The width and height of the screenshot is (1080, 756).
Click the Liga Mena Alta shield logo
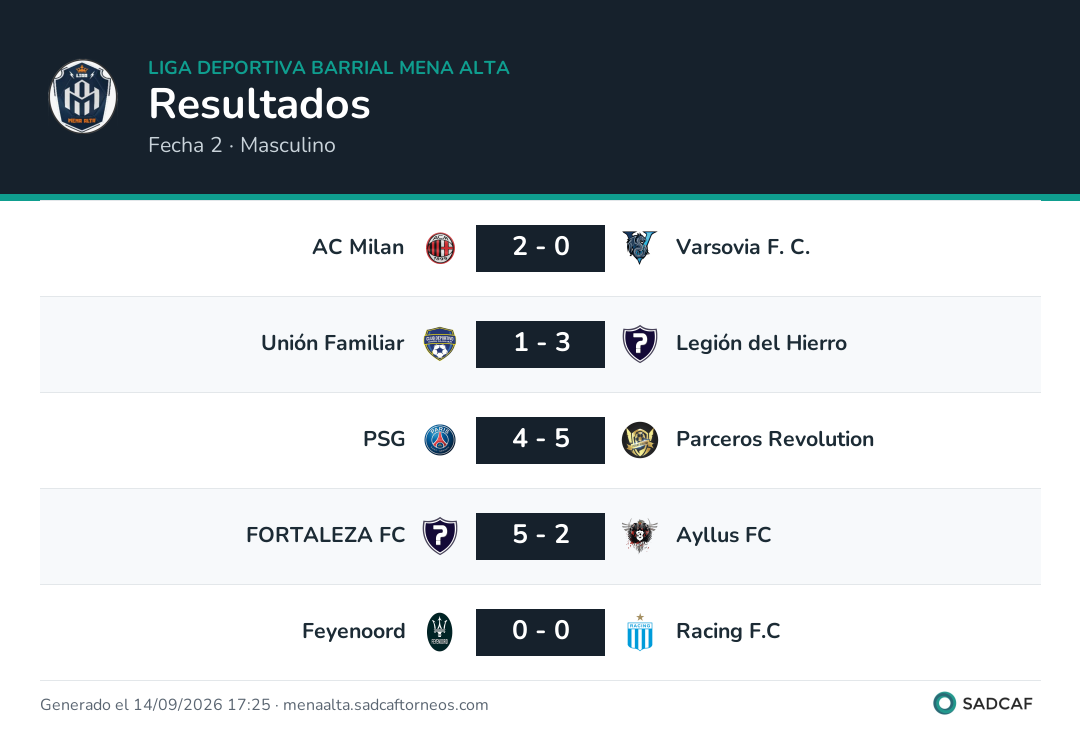(x=83, y=96)
